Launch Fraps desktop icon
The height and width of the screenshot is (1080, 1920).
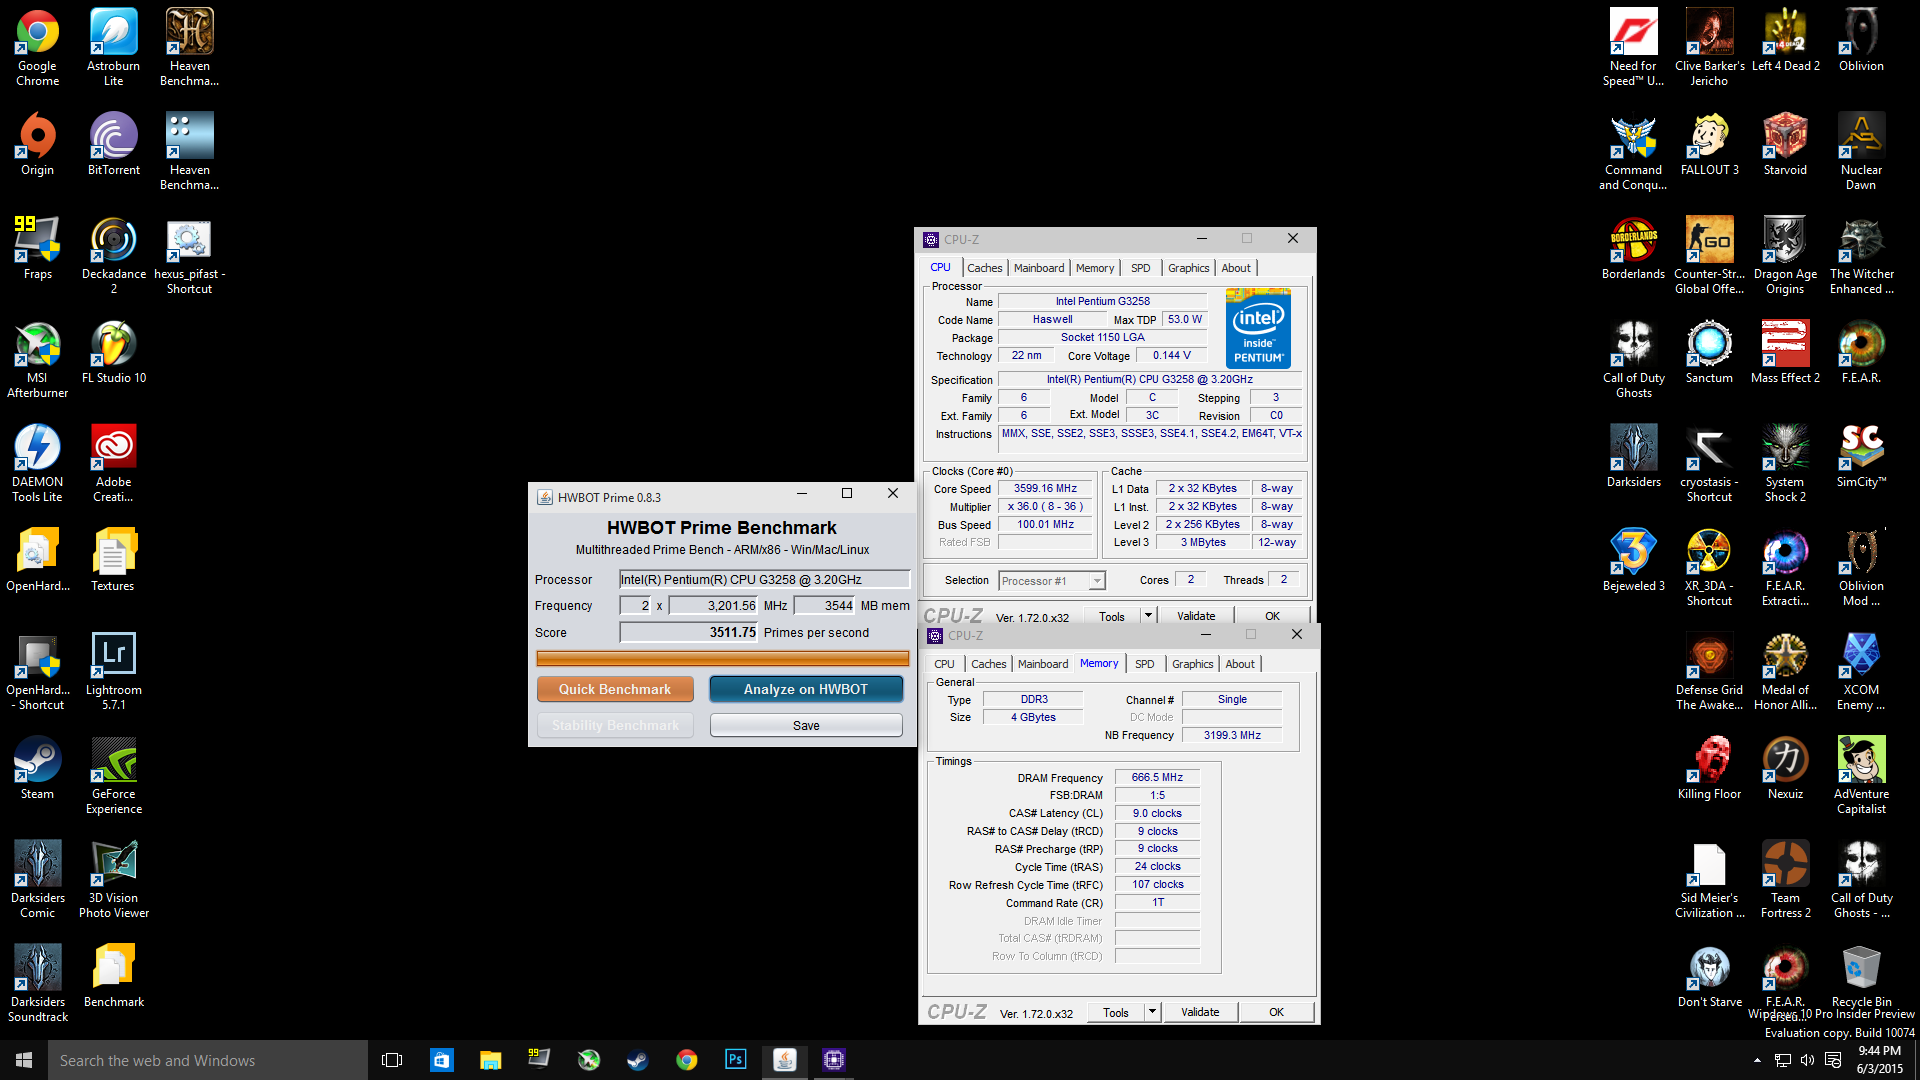click(37, 248)
